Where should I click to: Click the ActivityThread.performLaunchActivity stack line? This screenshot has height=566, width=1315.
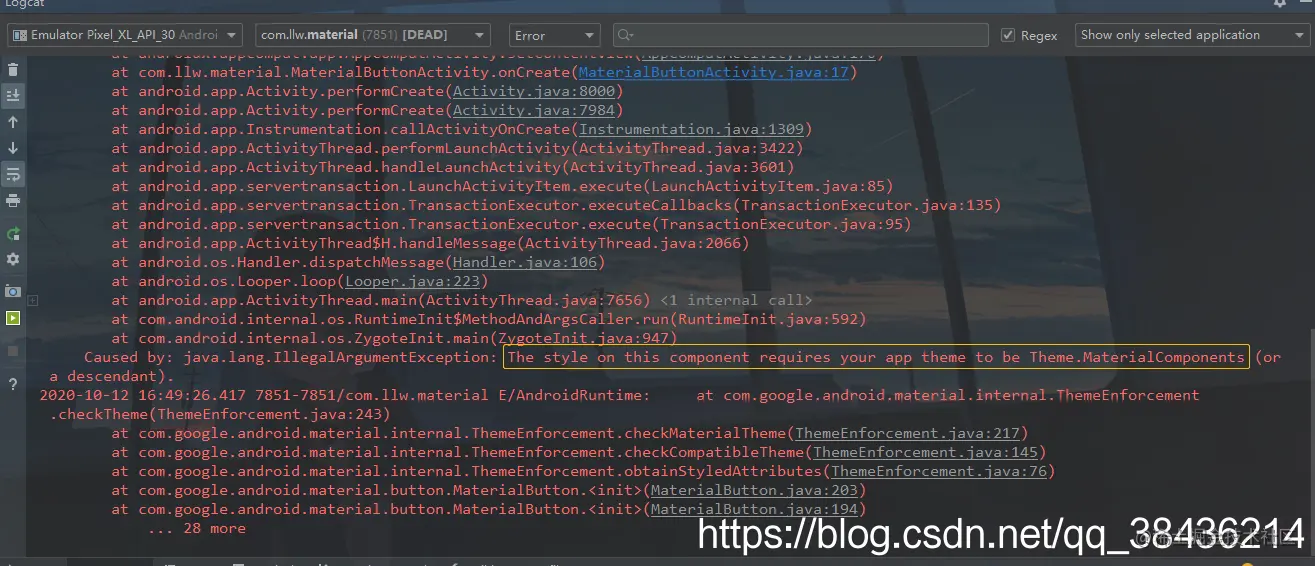(x=457, y=148)
